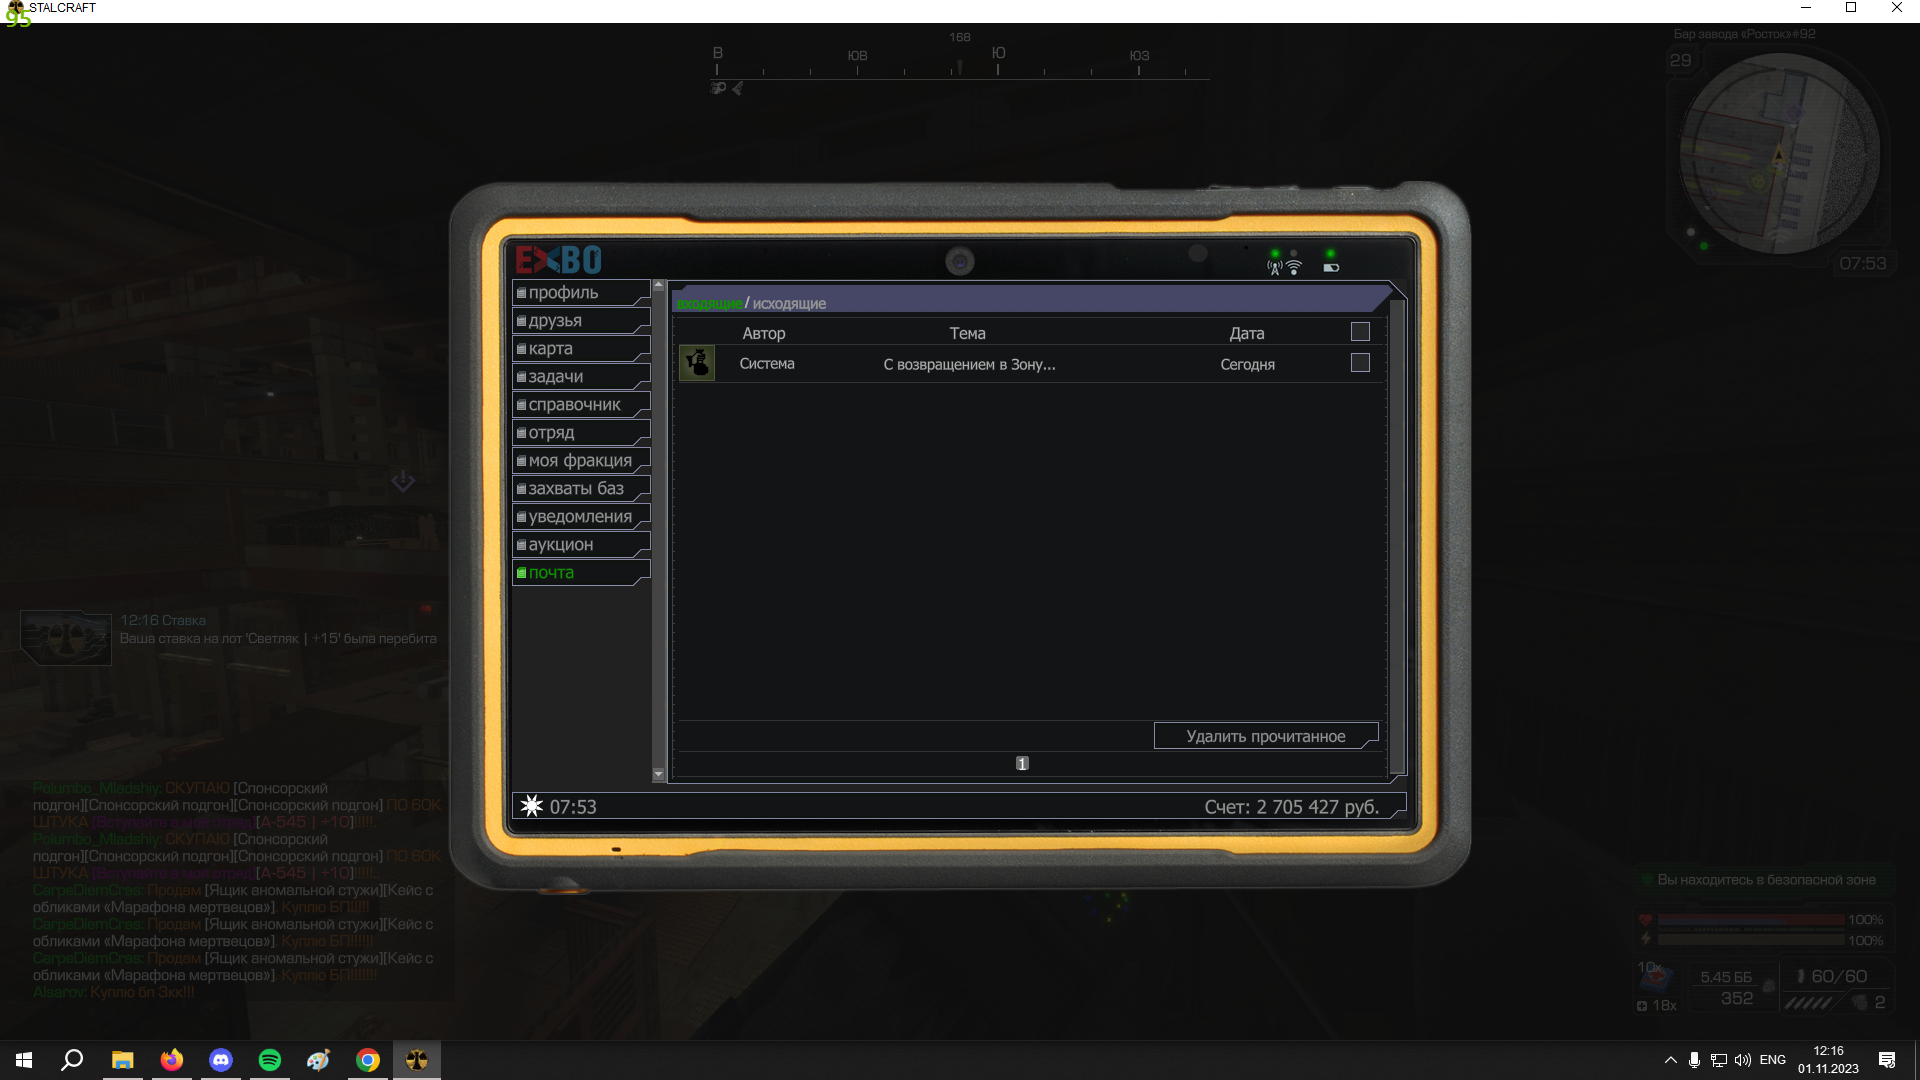Click the mail list vertical scrollbar
The width and height of the screenshot is (1920, 1080).
coord(1397,535)
